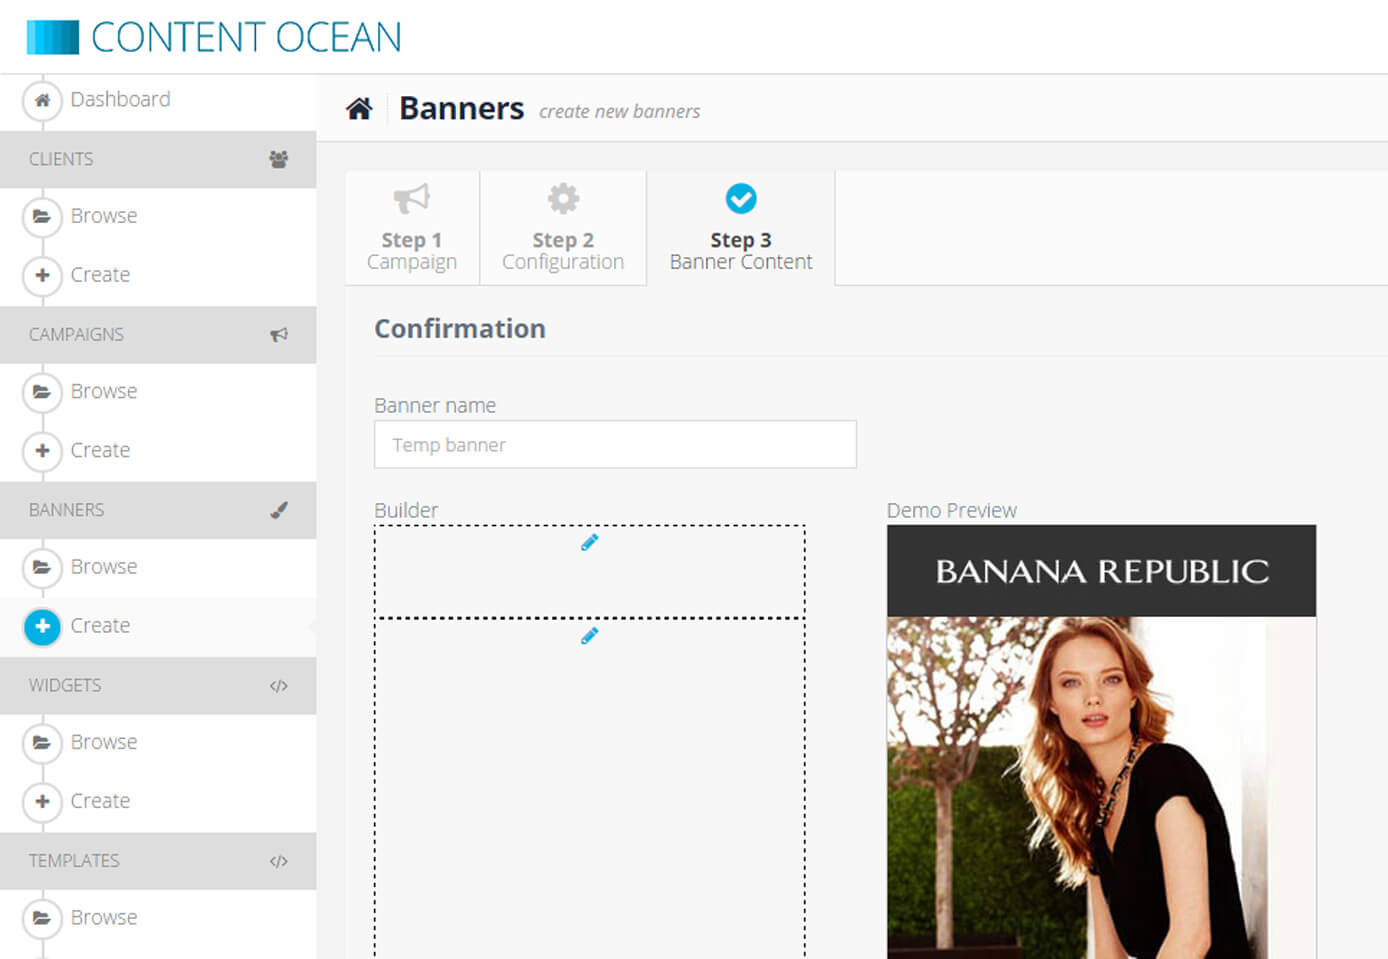Click the plus icon for Campaigns Create

(x=42, y=450)
